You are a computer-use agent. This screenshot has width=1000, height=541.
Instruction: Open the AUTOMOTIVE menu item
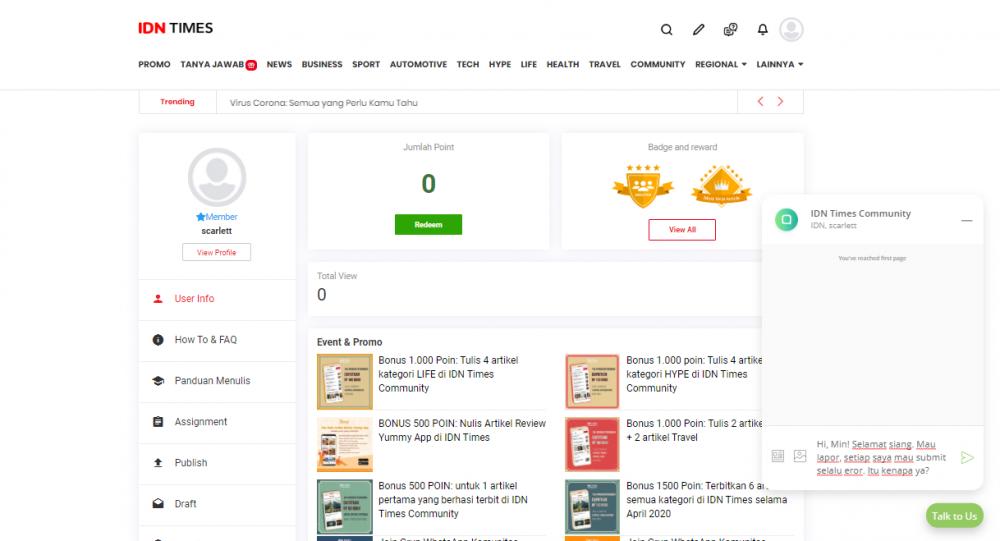coord(418,64)
